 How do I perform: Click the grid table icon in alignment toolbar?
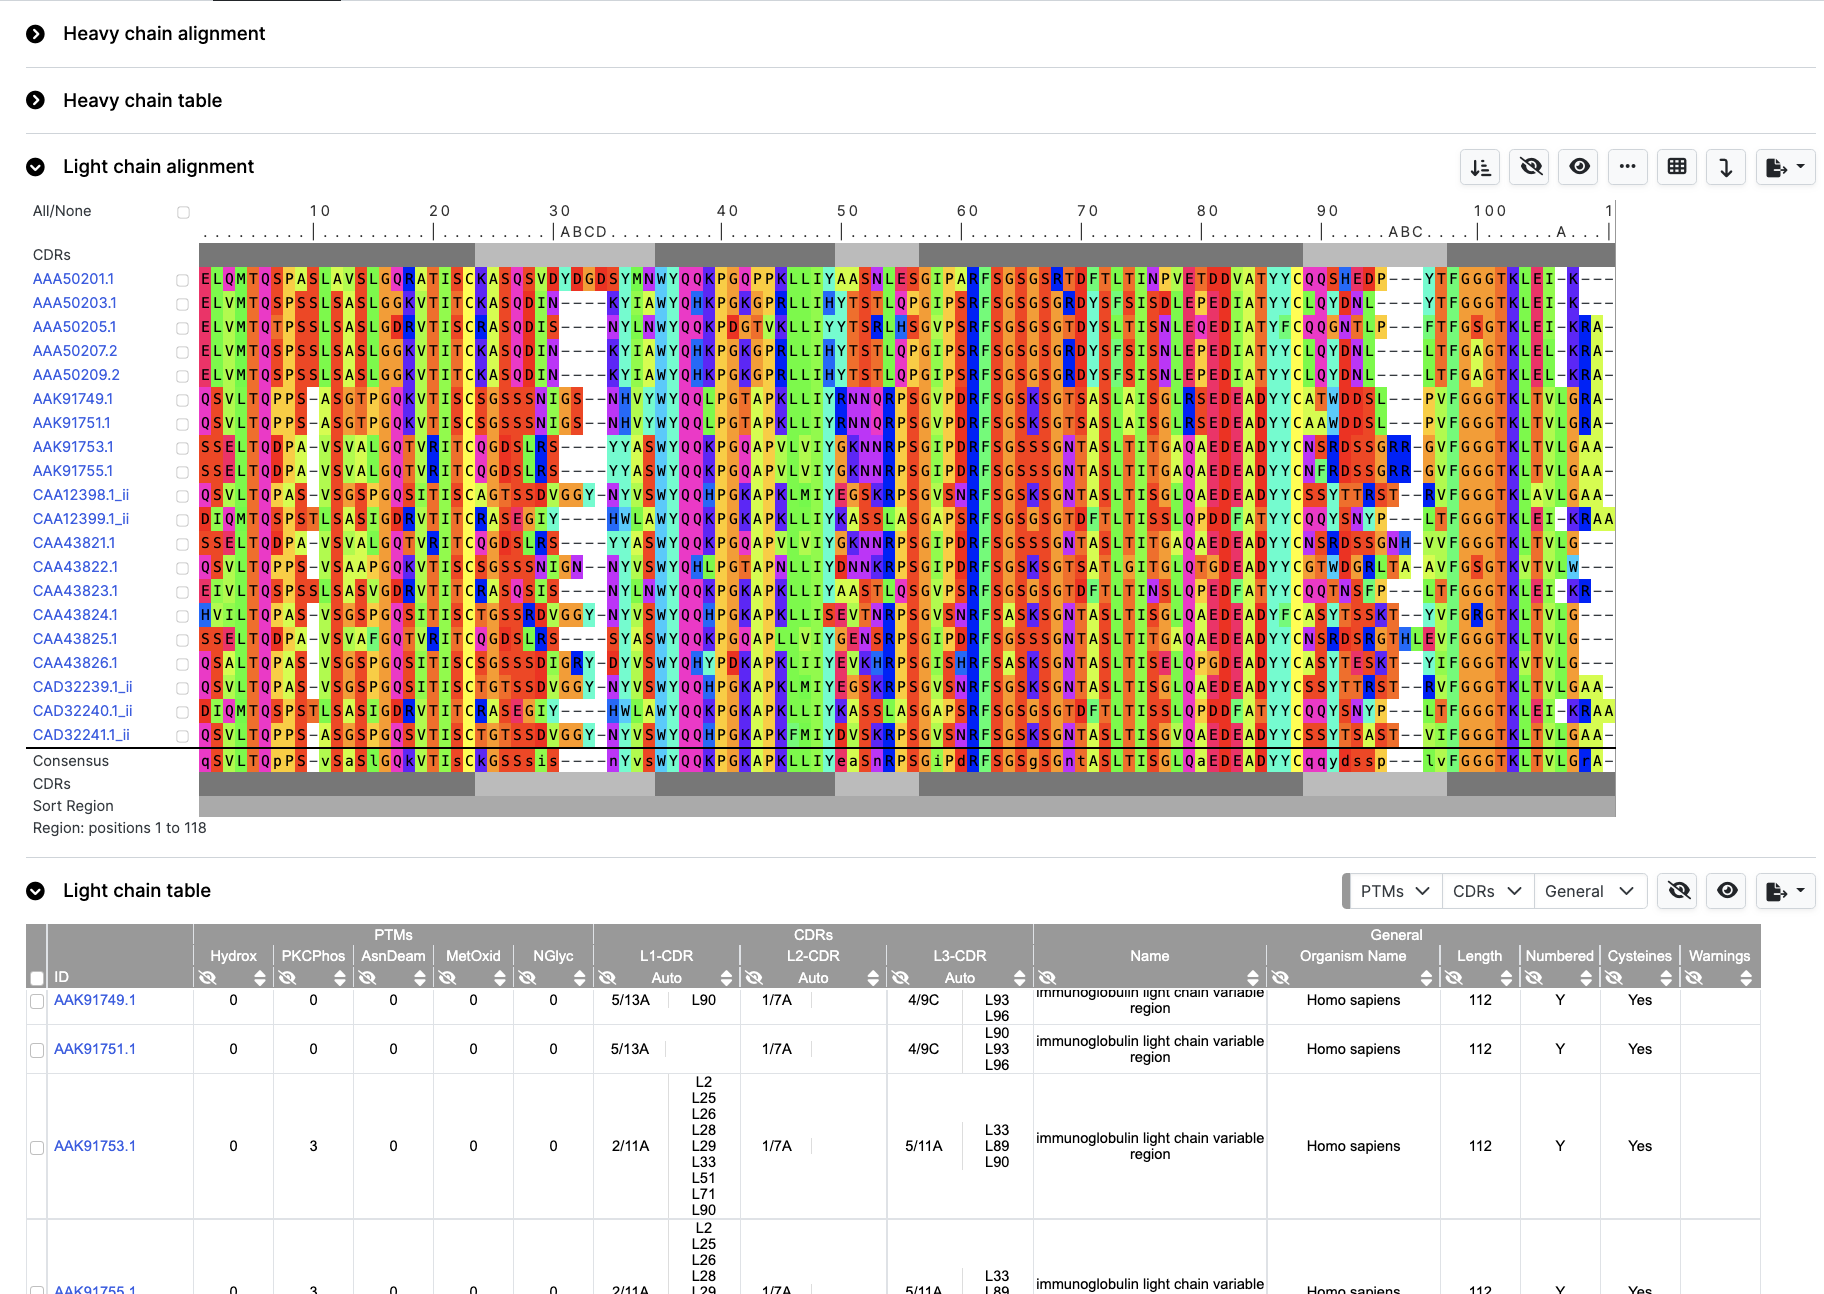pyautogui.click(x=1677, y=167)
